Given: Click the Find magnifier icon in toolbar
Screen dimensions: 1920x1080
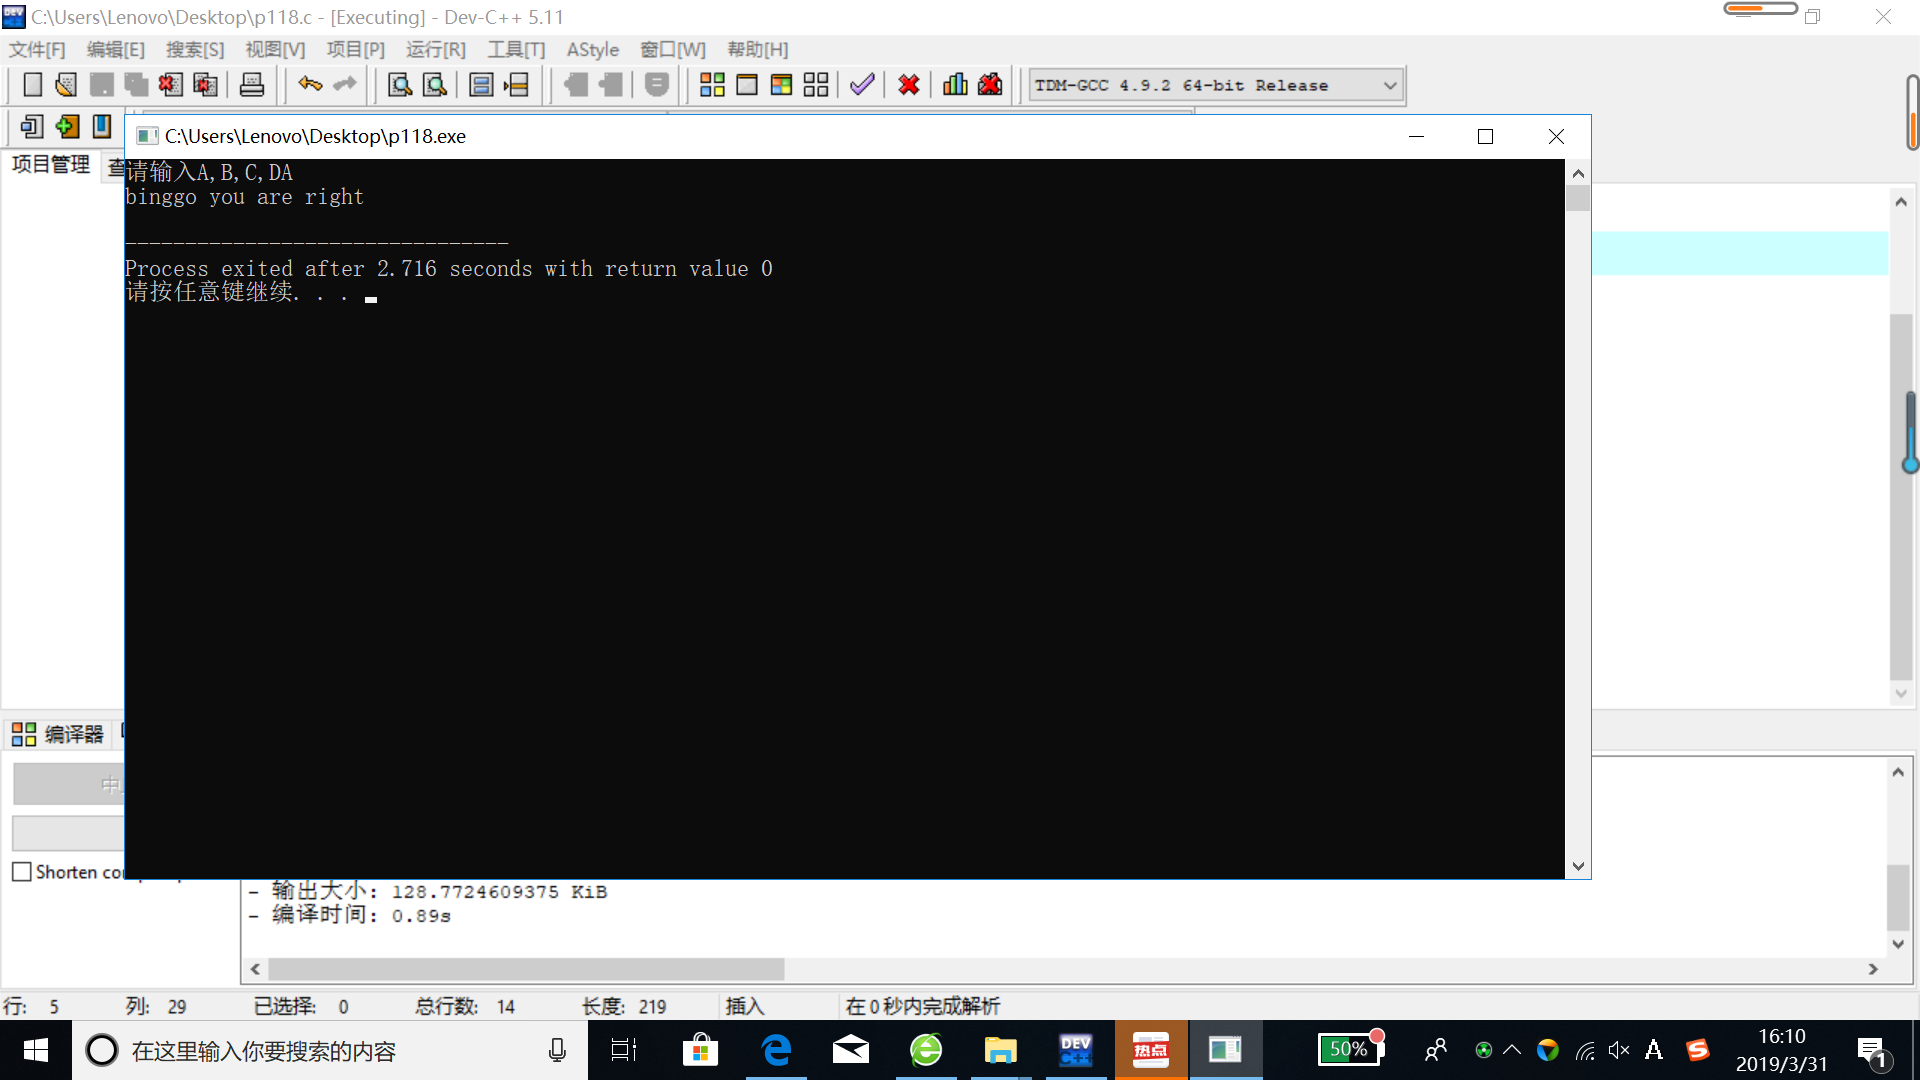Looking at the screenshot, I should point(400,85).
